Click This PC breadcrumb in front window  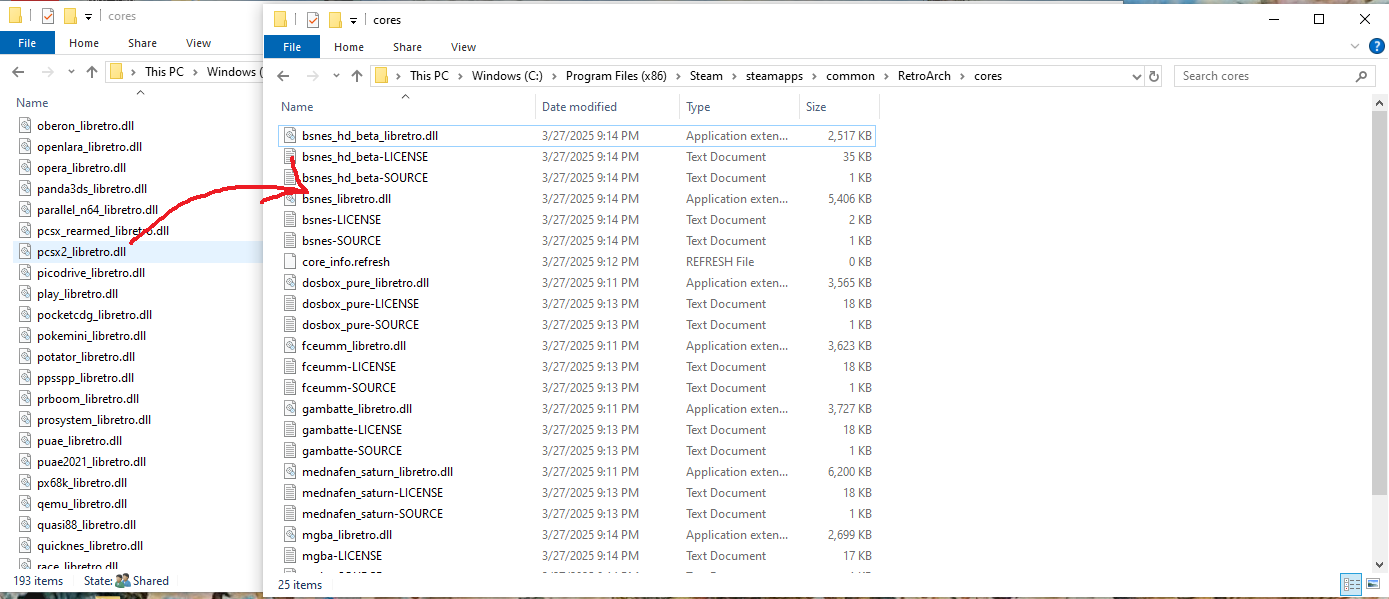tap(430, 76)
